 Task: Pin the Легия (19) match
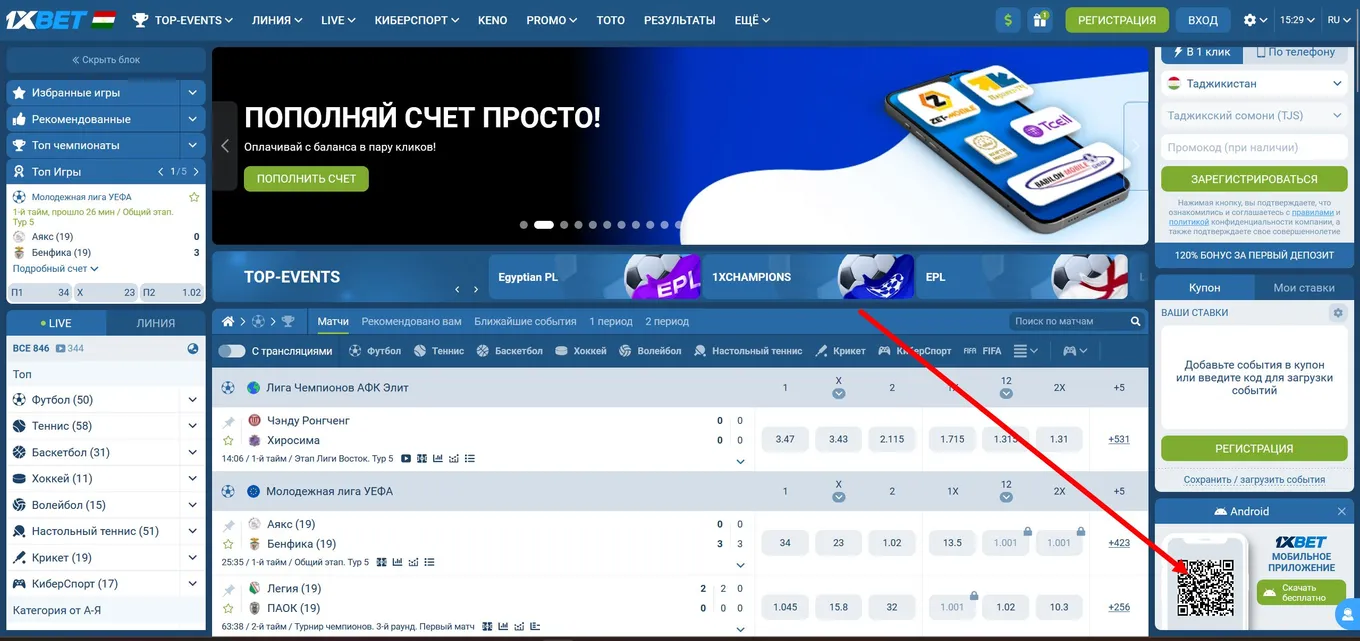tap(229, 589)
